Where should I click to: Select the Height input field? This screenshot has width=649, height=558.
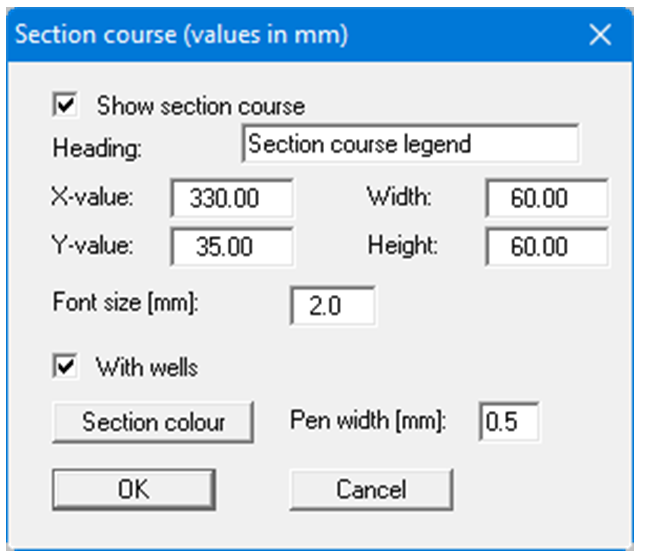546,246
